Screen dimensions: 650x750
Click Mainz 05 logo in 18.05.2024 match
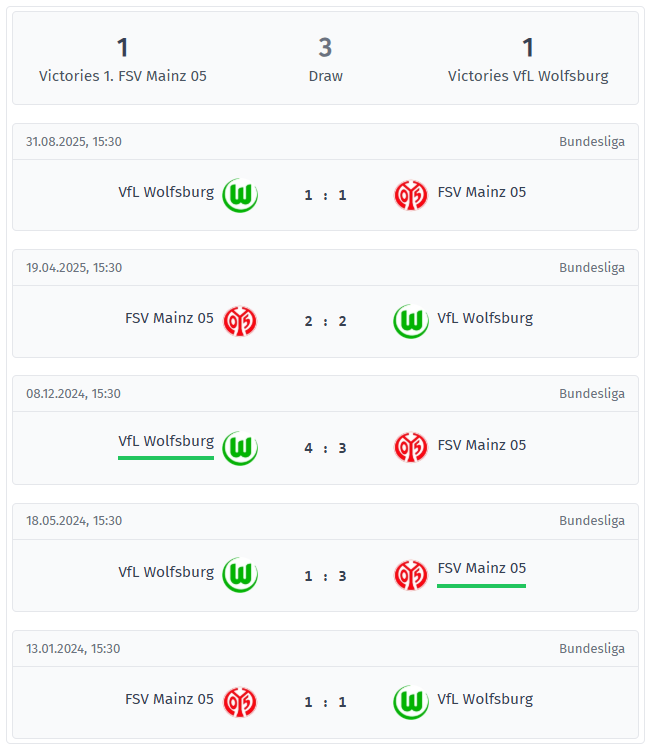point(410,575)
